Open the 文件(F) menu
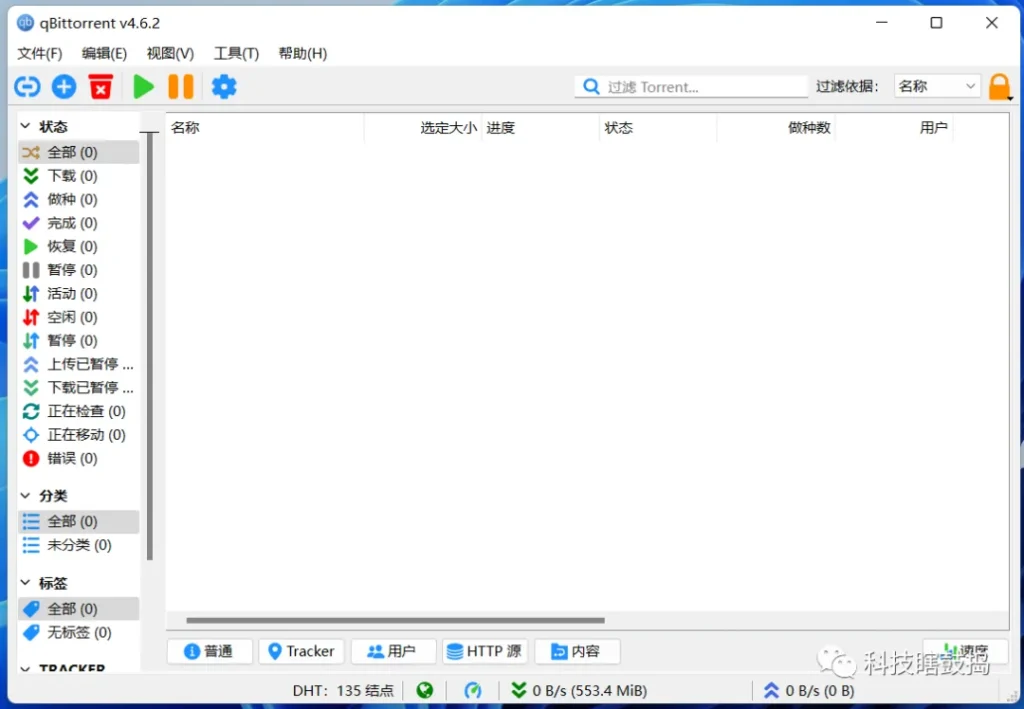 tap(40, 54)
